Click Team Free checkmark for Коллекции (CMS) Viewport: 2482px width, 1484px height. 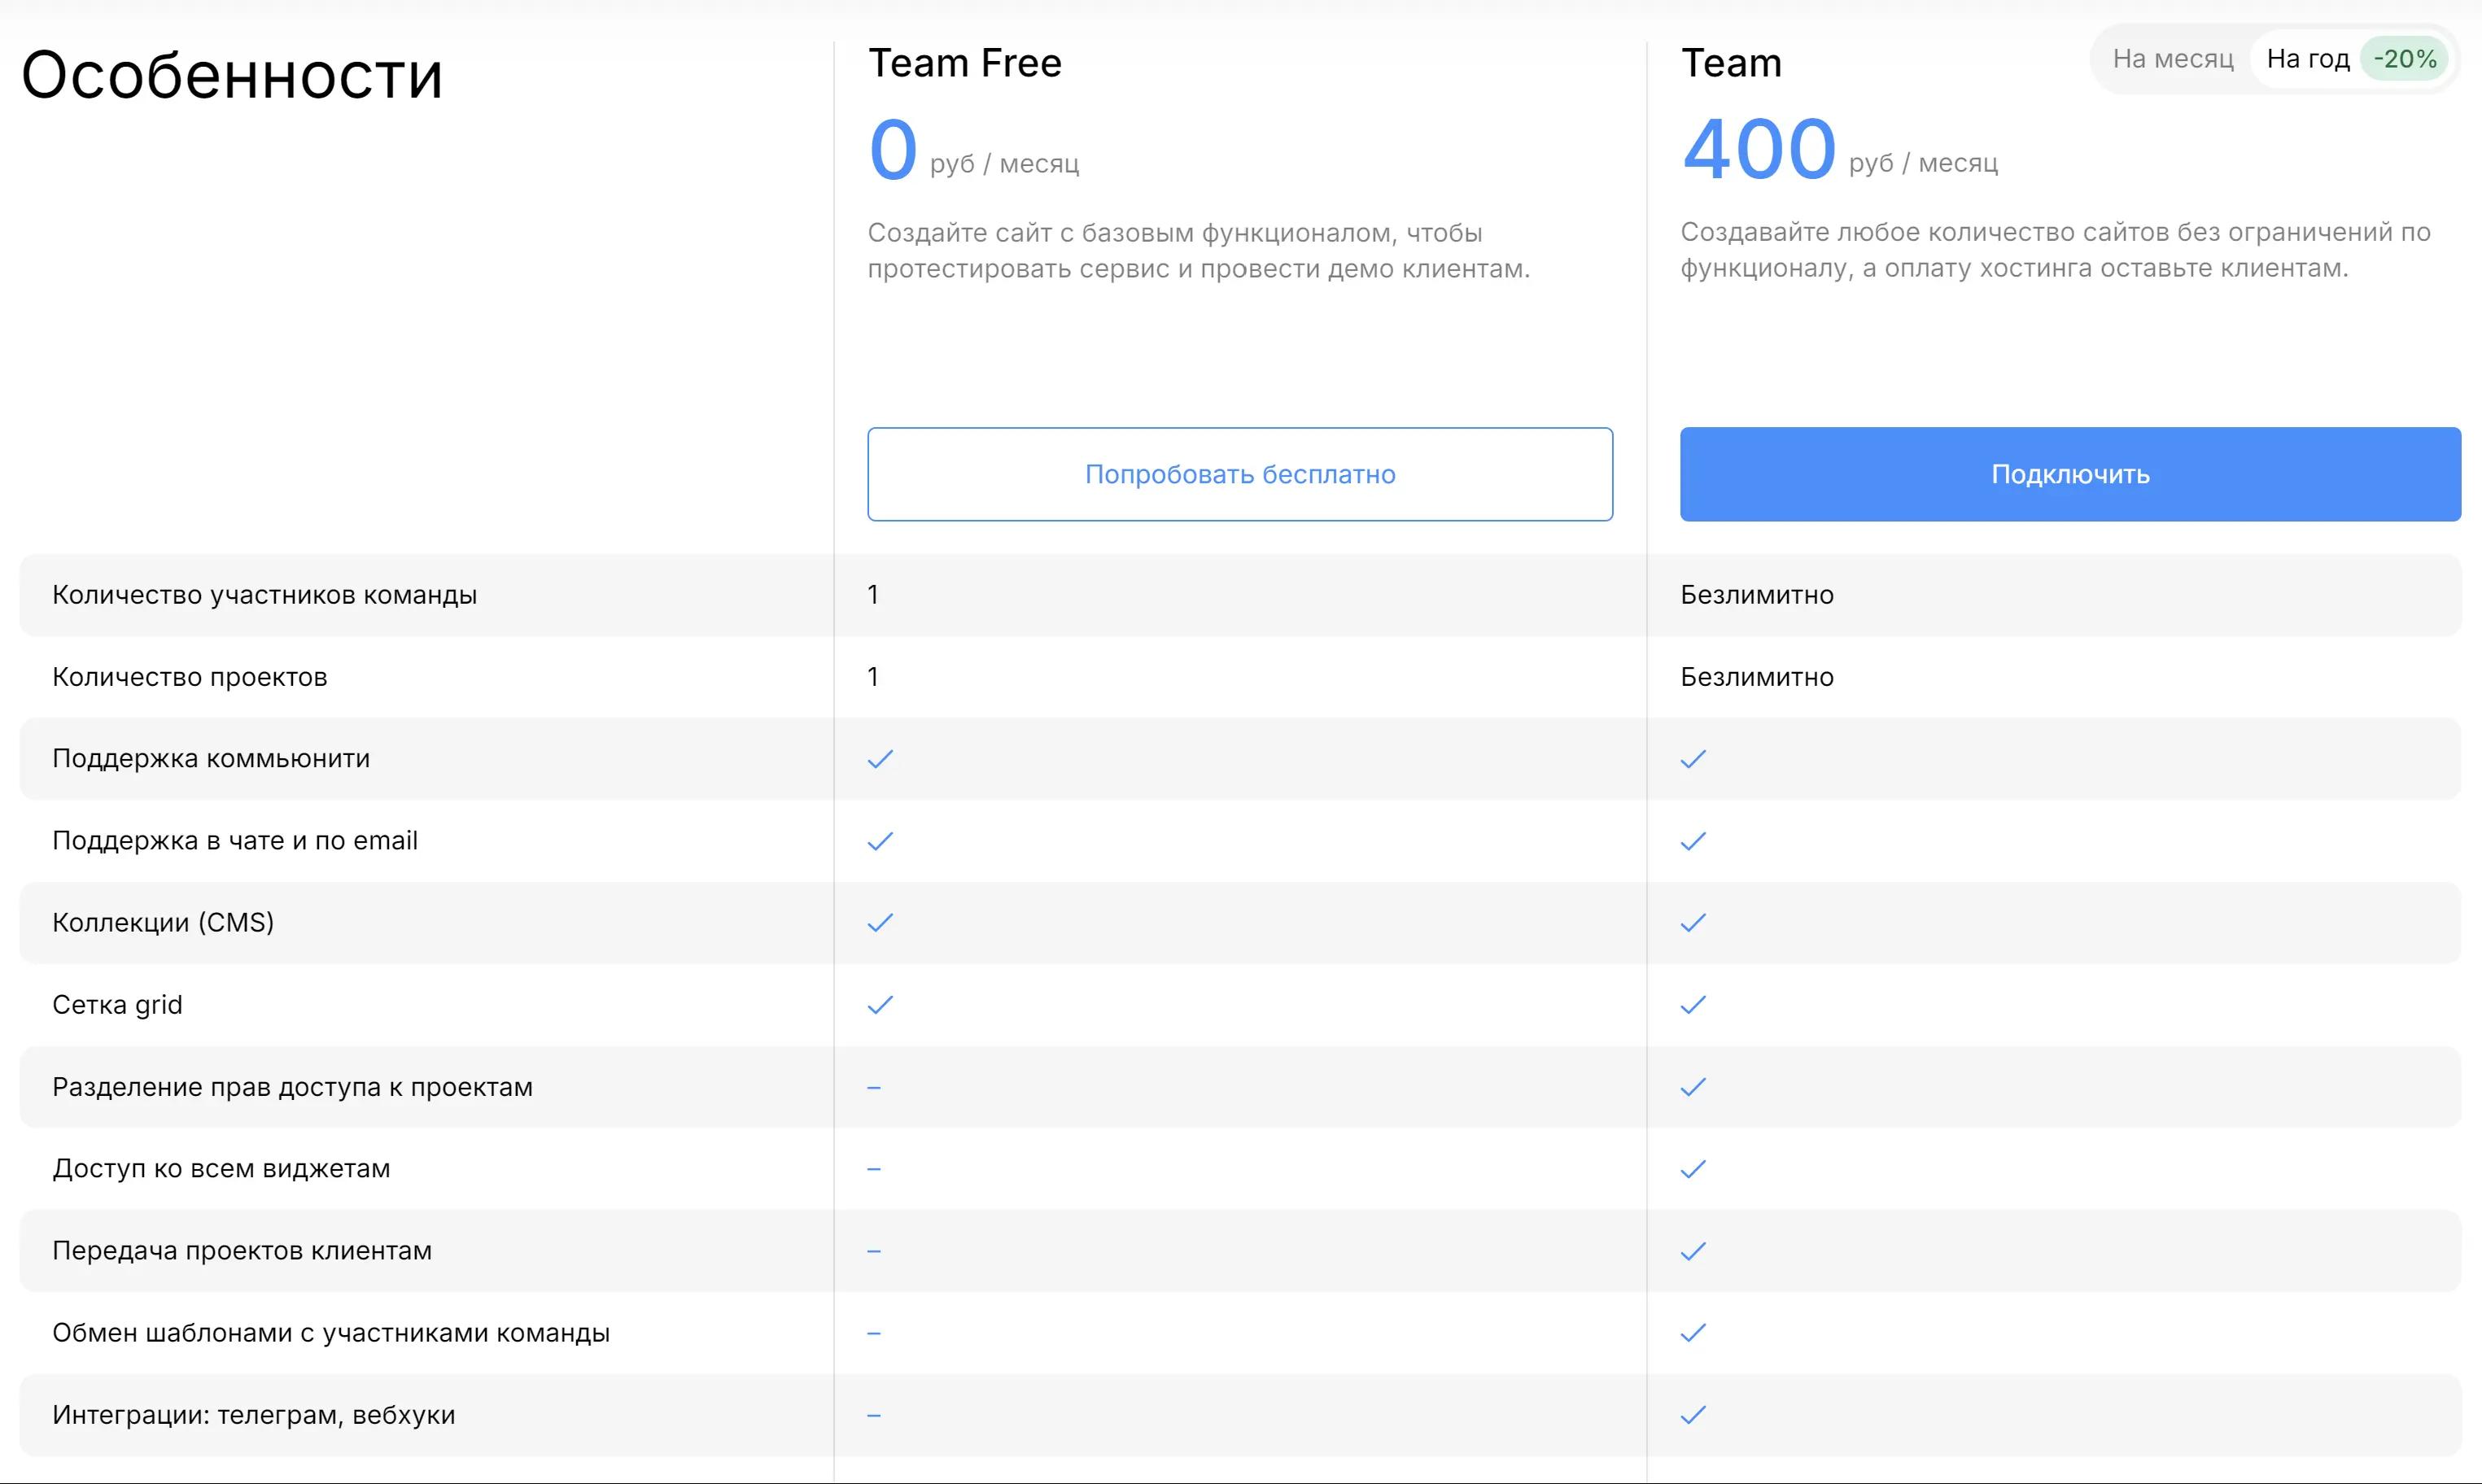tap(880, 923)
